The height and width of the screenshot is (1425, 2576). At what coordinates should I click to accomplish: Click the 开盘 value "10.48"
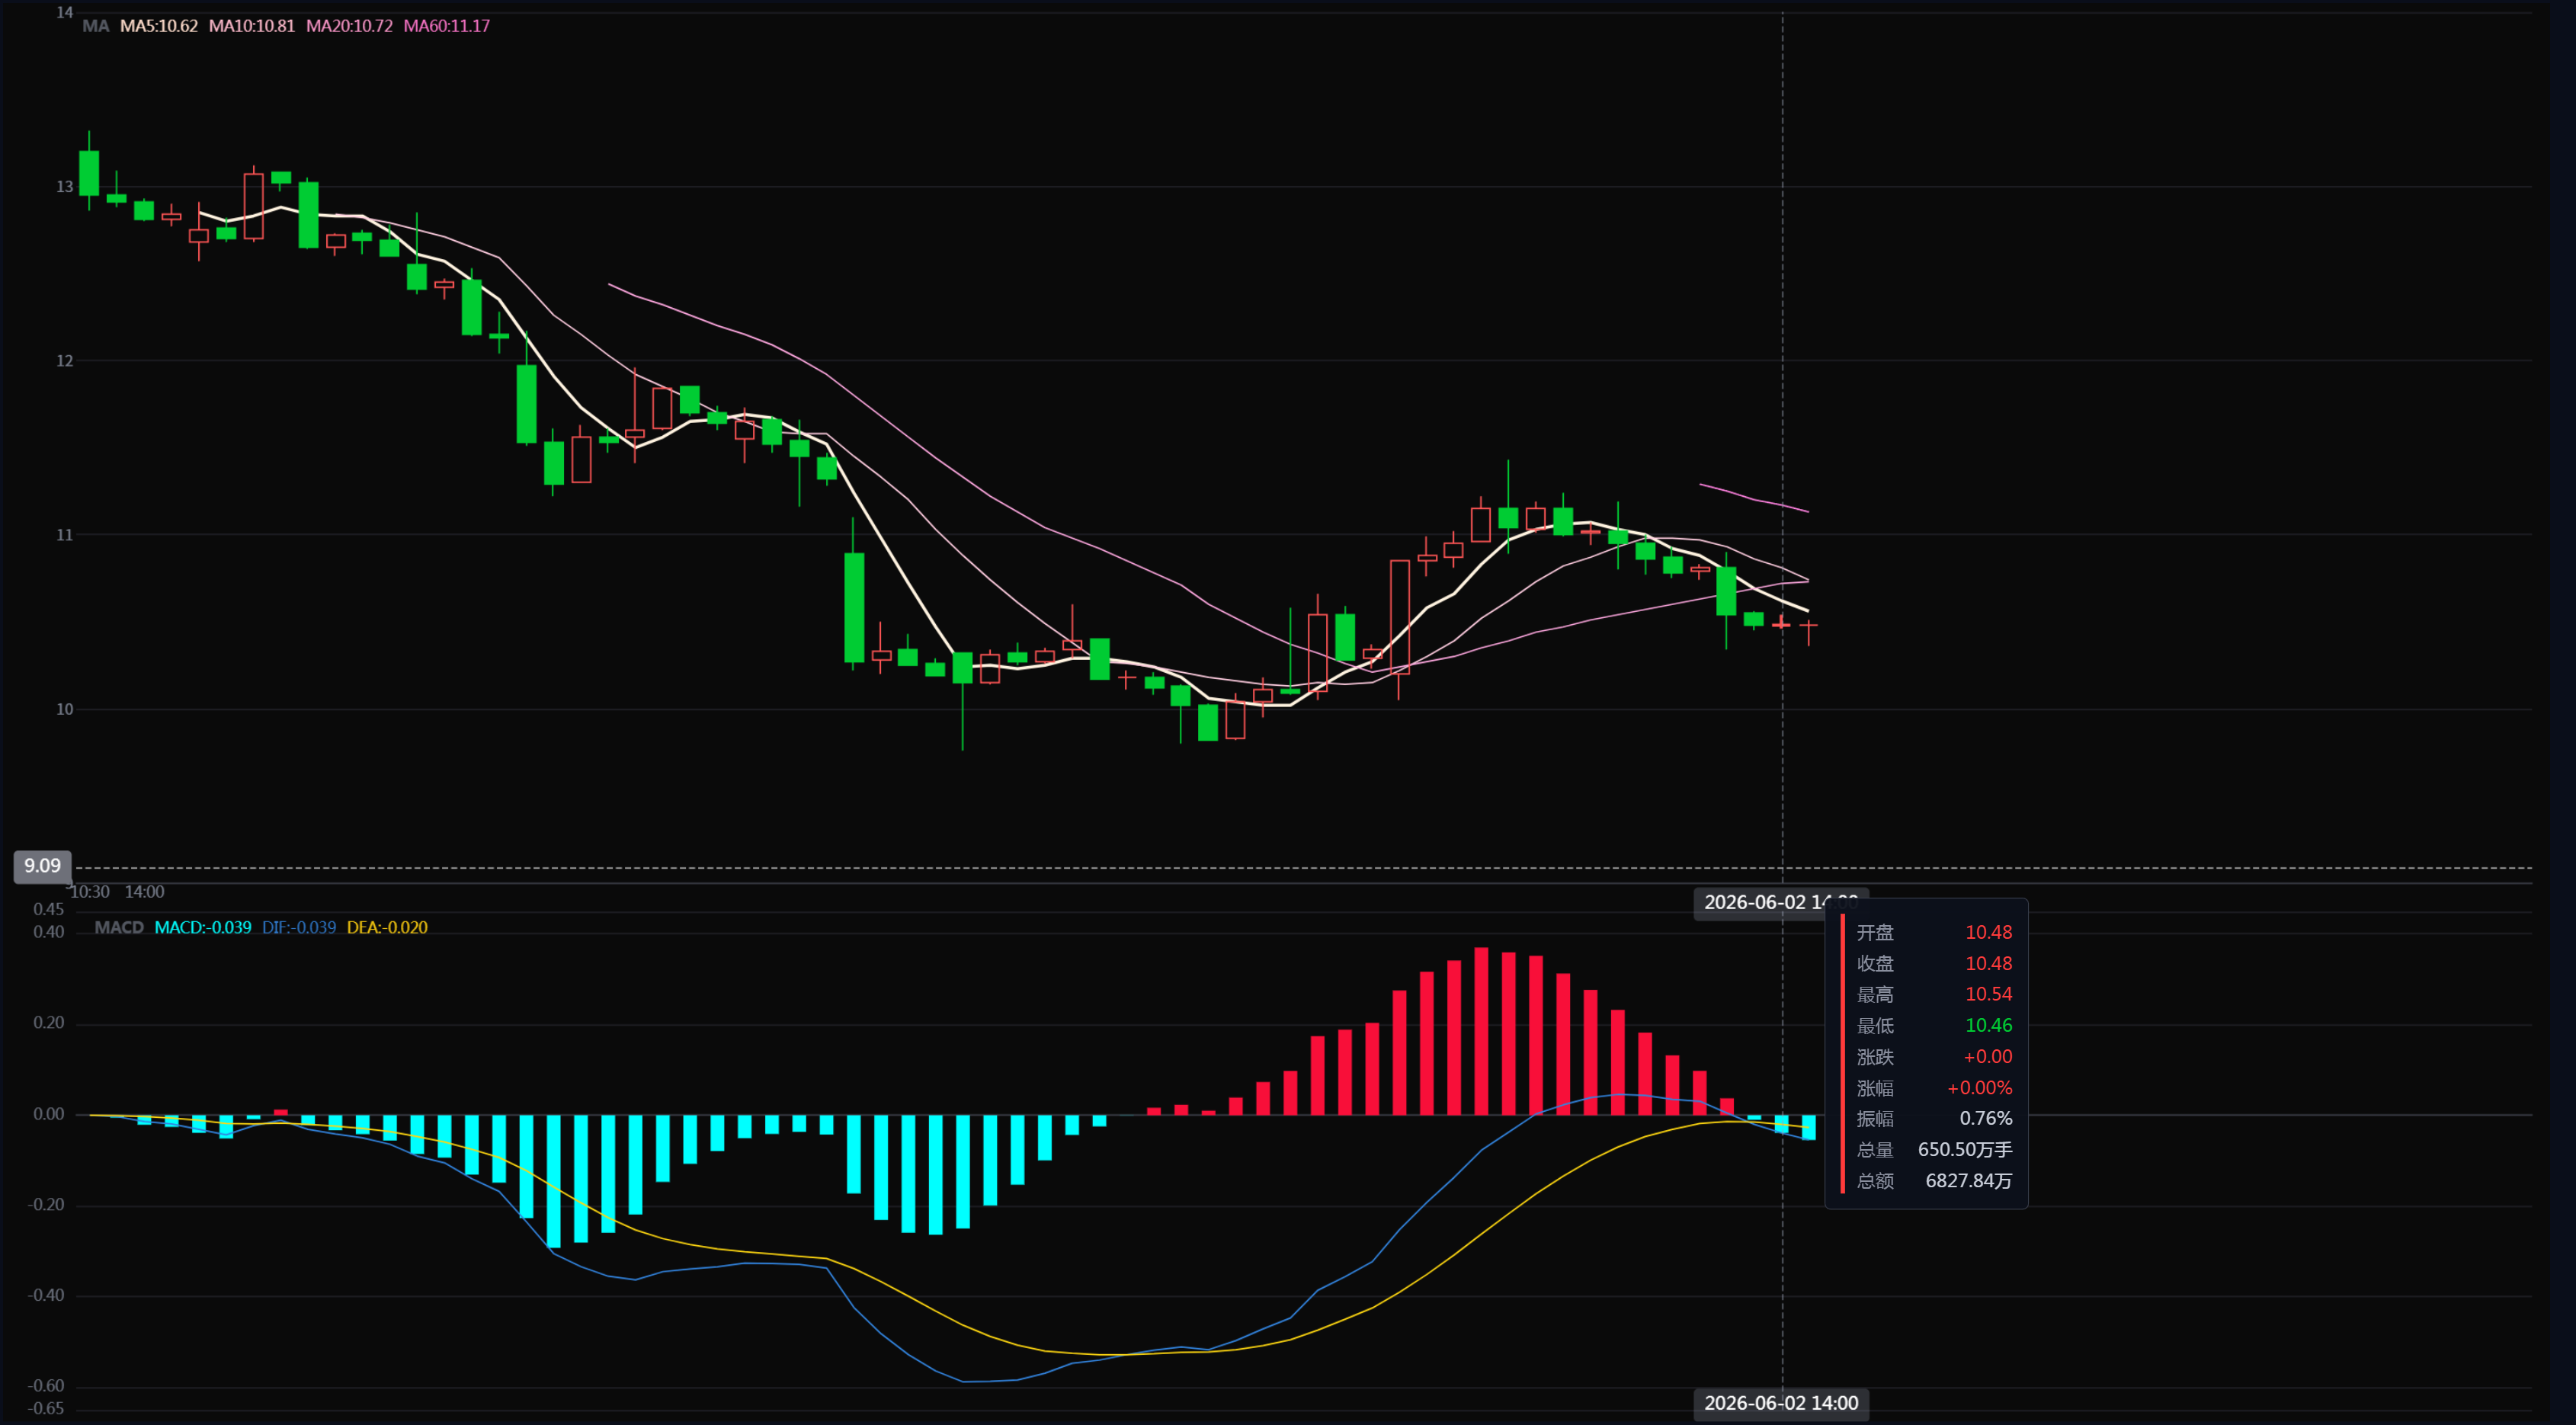click(x=1988, y=932)
